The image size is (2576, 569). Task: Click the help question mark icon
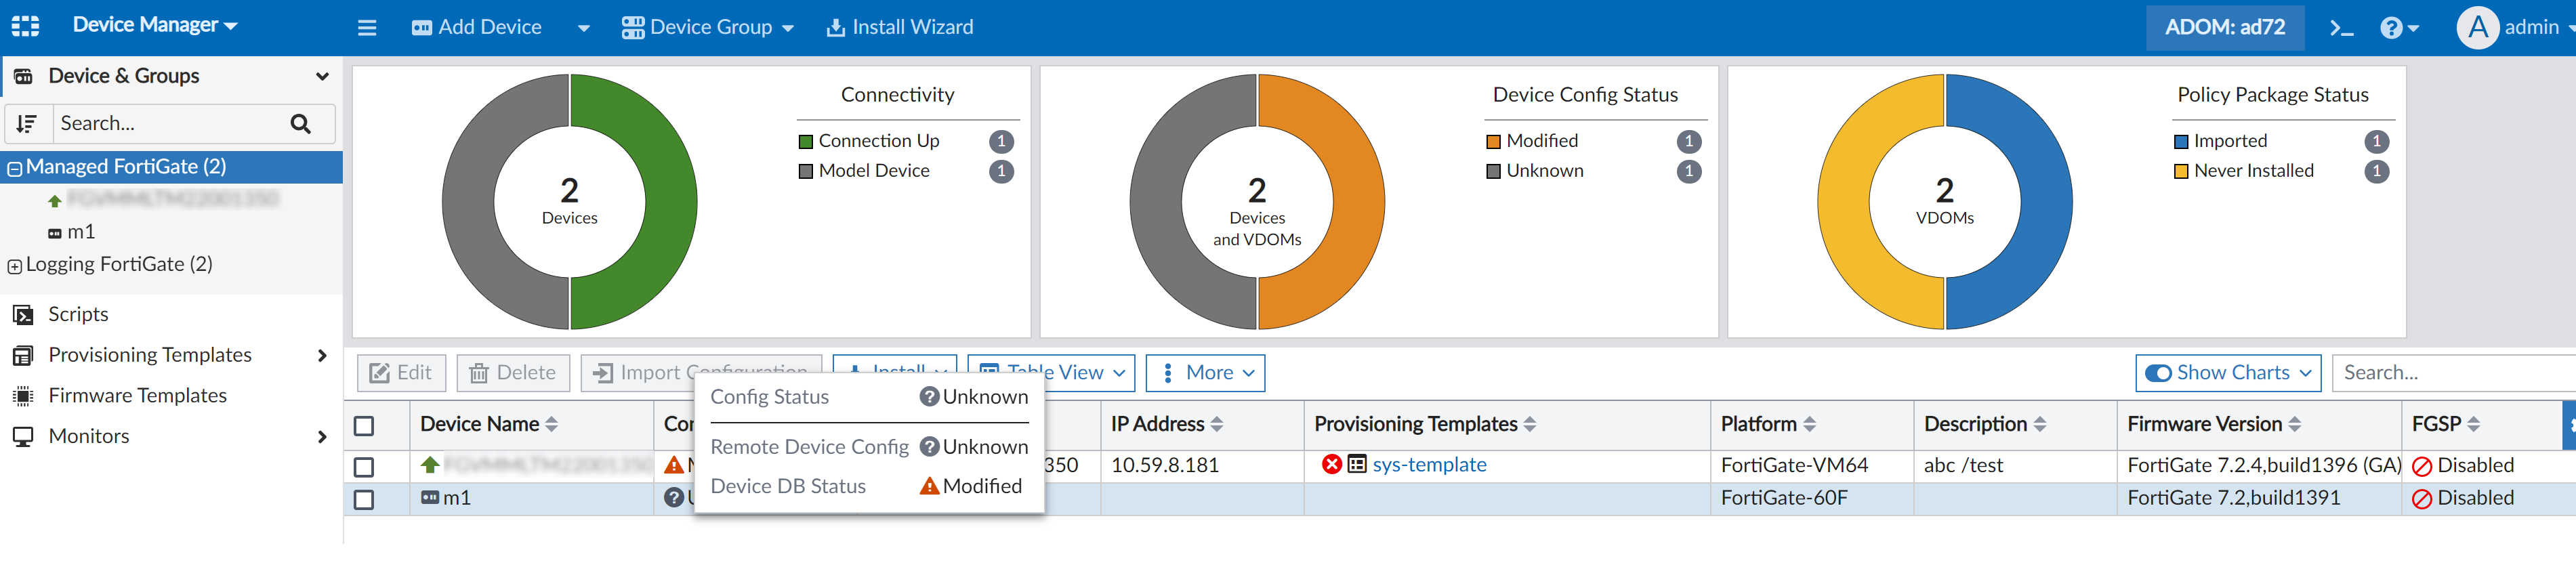(x=2390, y=28)
